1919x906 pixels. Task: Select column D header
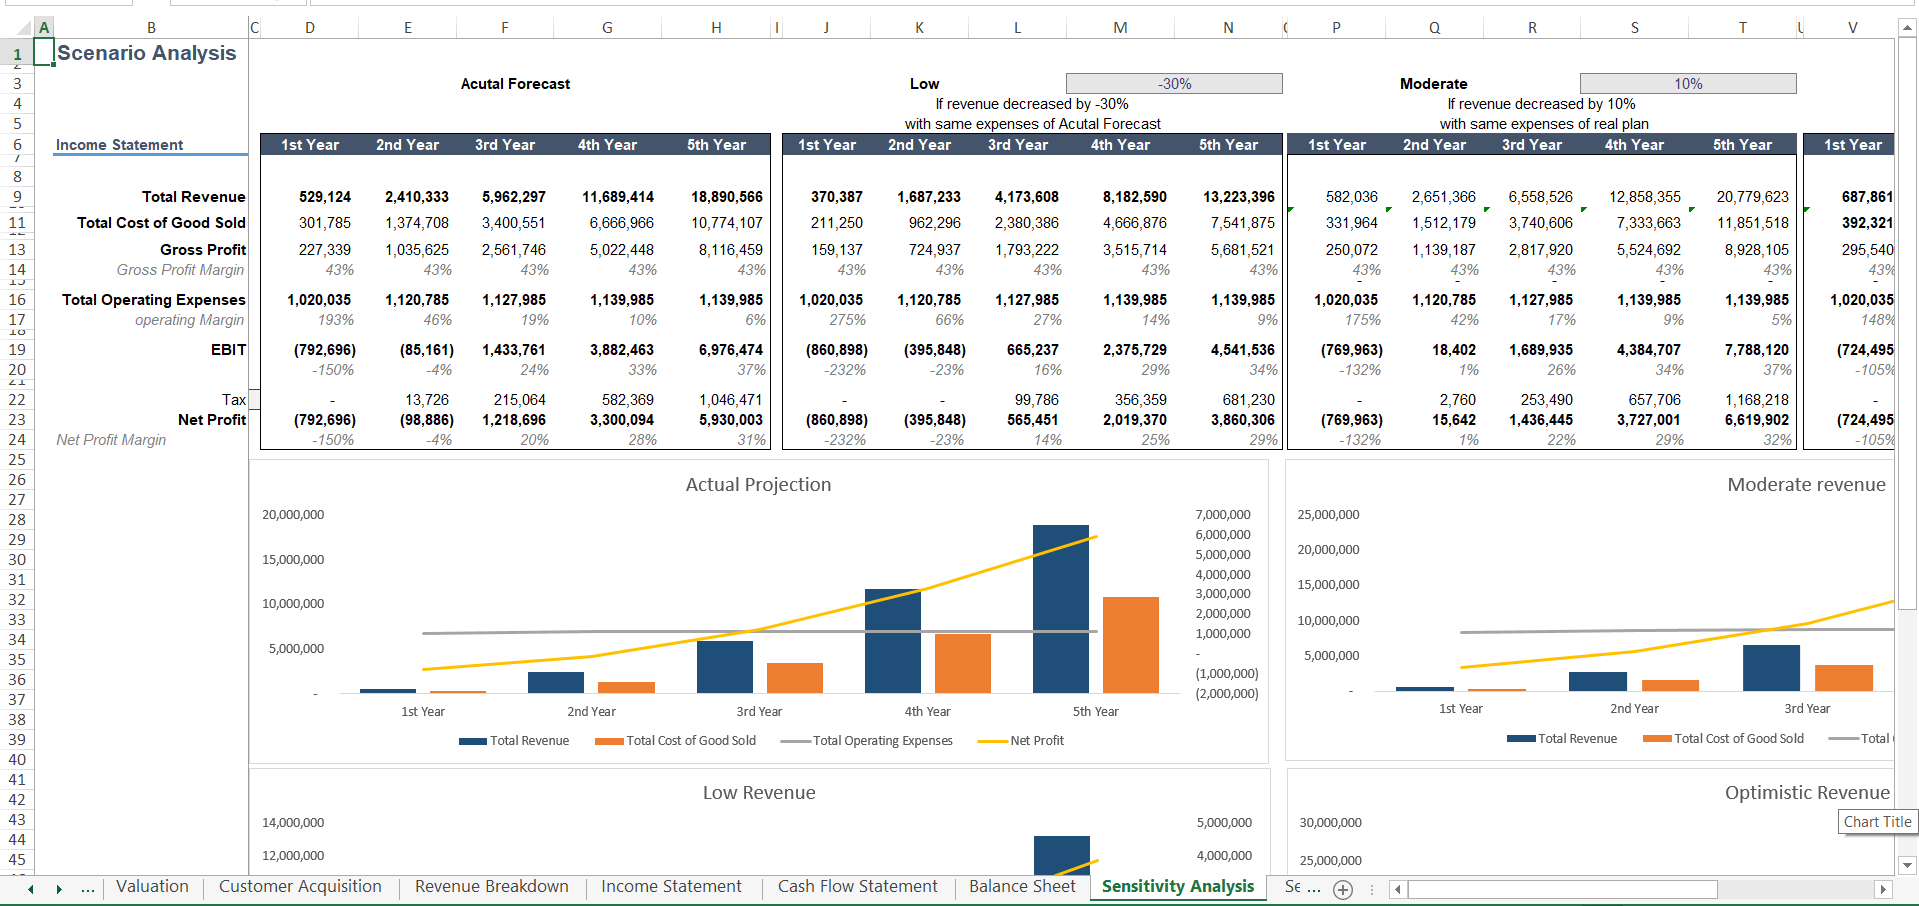310,28
